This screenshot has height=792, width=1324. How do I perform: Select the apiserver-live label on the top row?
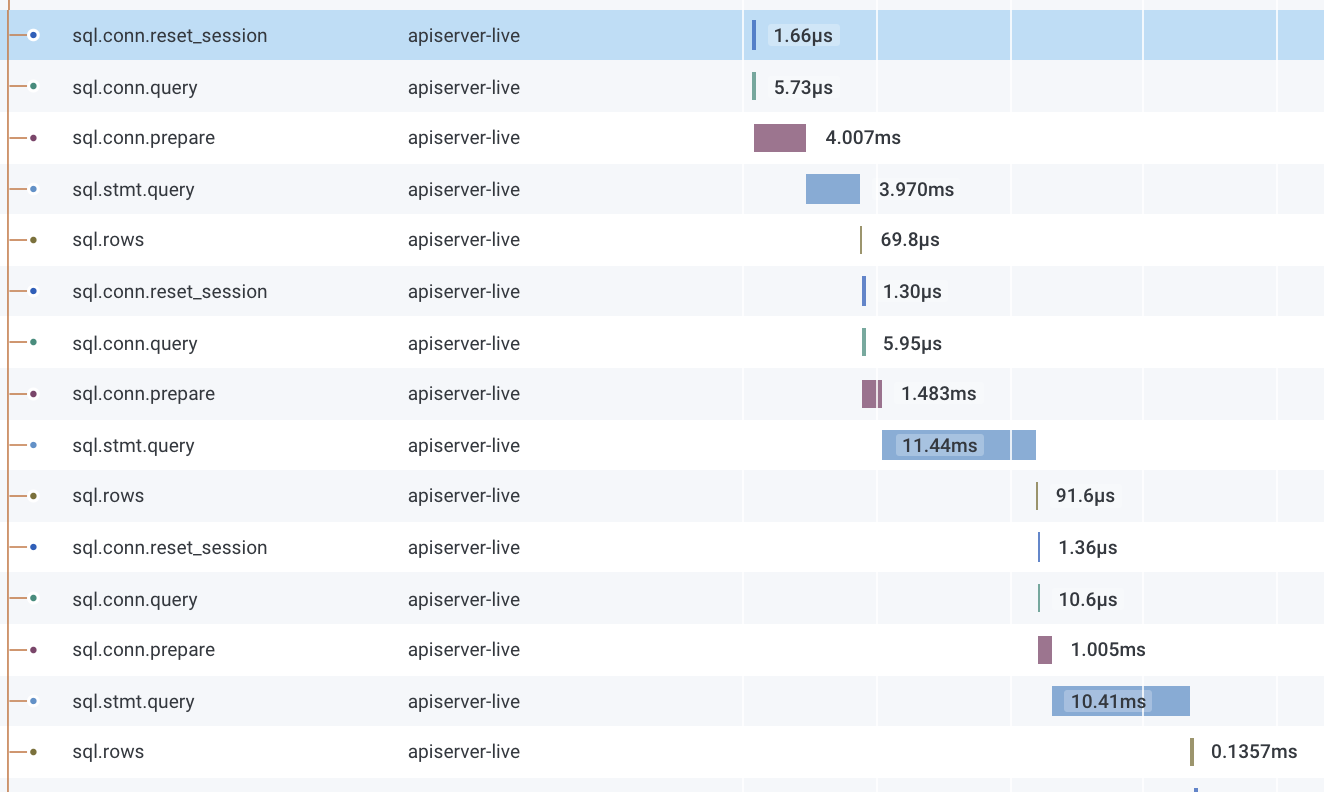pos(464,35)
